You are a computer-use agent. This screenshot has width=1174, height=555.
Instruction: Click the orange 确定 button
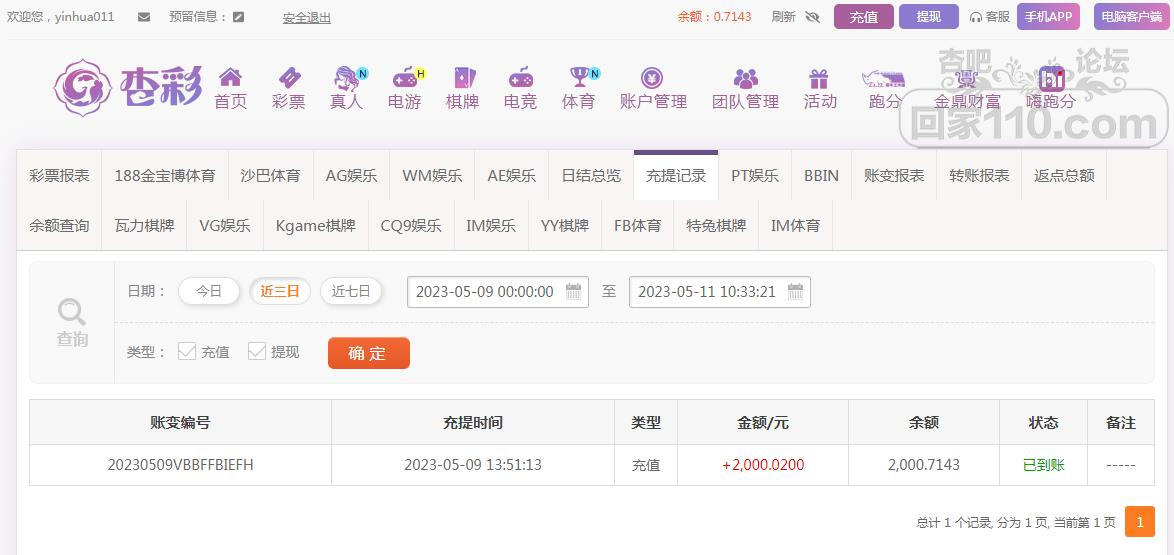pos(368,353)
